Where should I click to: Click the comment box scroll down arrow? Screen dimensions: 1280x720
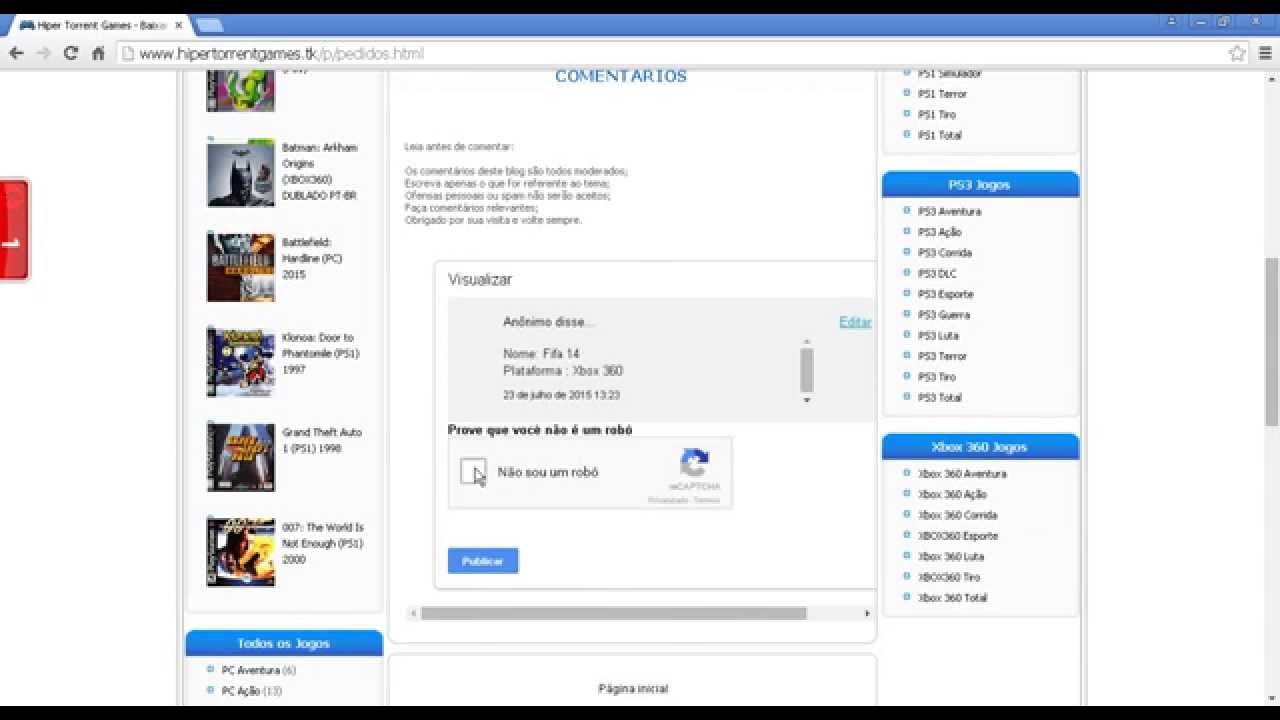[807, 400]
